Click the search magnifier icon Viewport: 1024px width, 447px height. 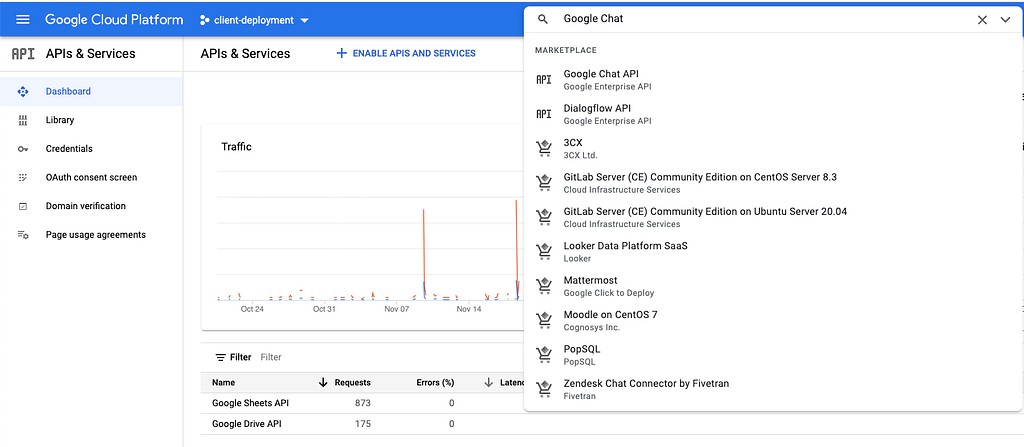click(543, 20)
